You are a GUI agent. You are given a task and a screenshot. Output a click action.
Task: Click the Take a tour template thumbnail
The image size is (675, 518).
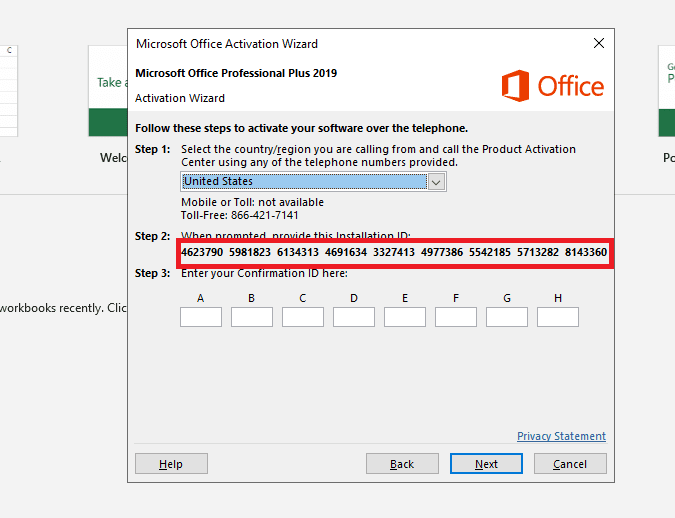tap(108, 90)
